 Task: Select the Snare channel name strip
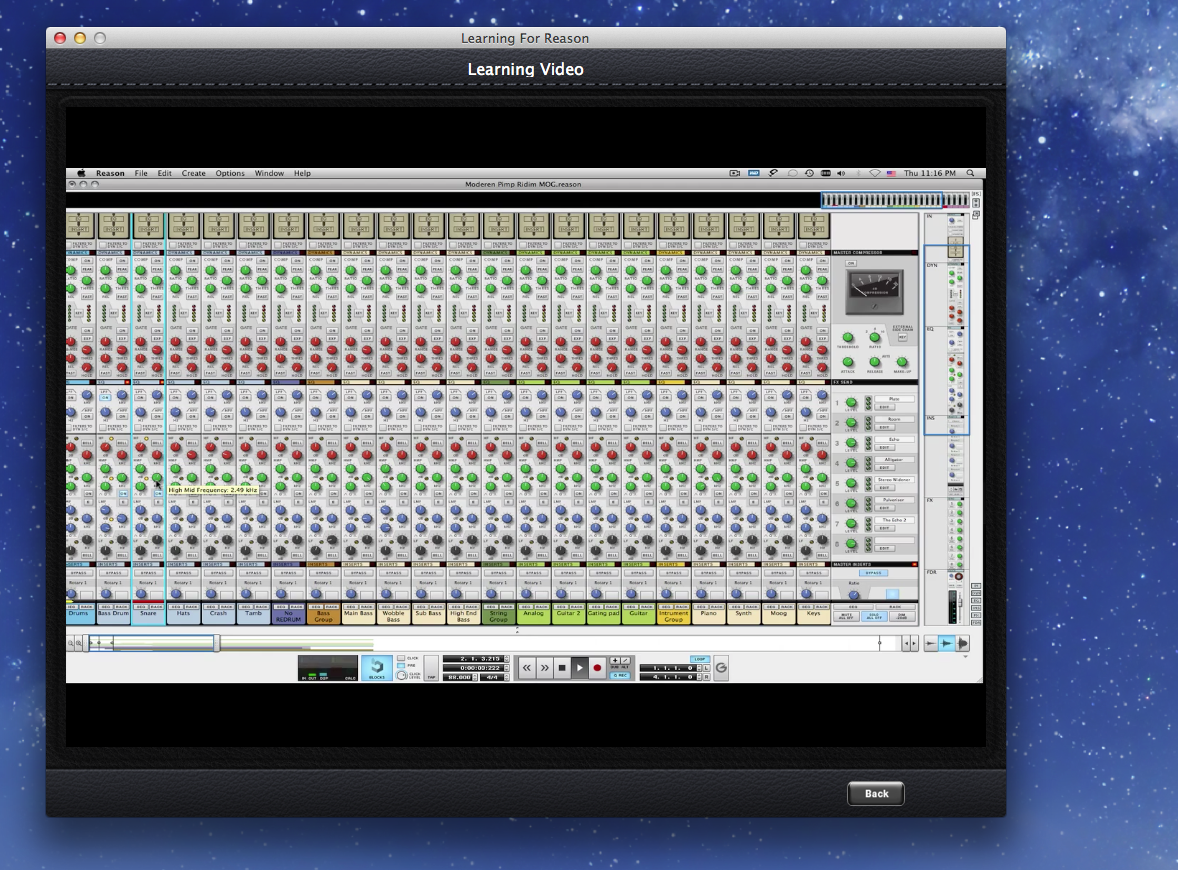(148, 615)
